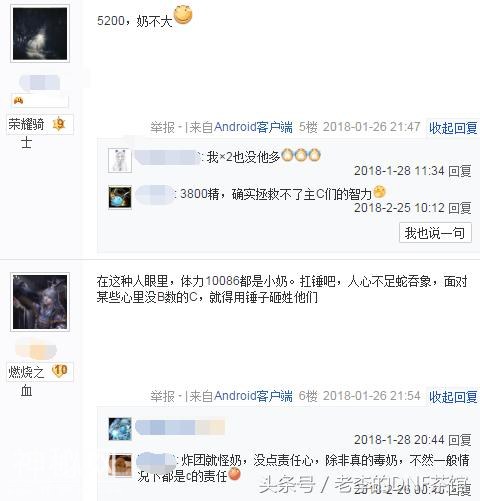This screenshot has height=501, width=480.
Task: Open Android客户端 link on 6楼 post
Action: [253, 396]
